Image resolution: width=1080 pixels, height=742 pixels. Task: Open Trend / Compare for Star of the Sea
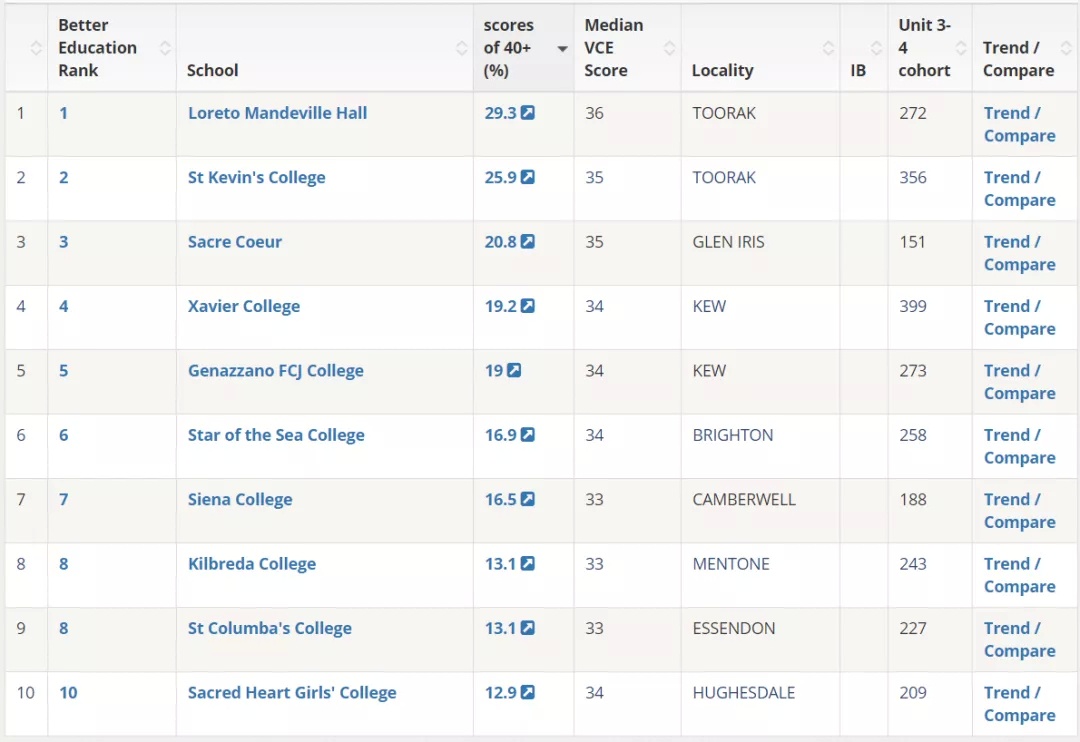(1019, 446)
